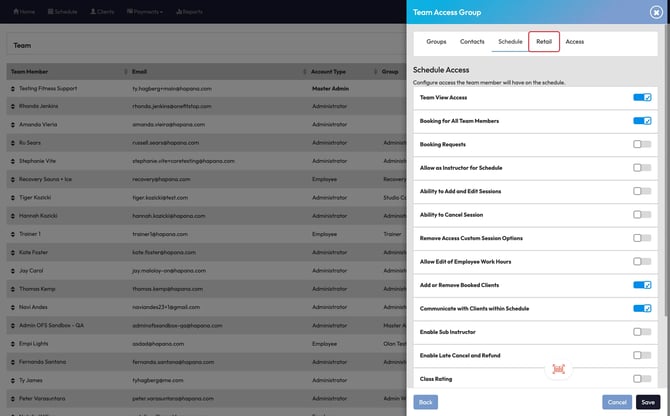Open Reports from the top navigation
Viewport: 670px width, 416px height.
pyautogui.click(x=189, y=12)
